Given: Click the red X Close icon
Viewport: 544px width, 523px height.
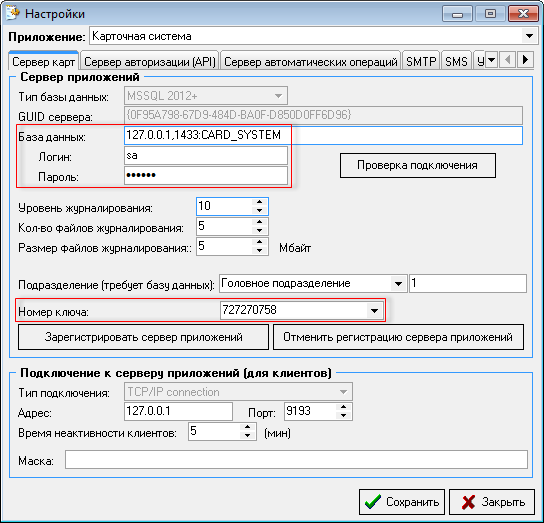Looking at the screenshot, I should (x=468, y=502).
